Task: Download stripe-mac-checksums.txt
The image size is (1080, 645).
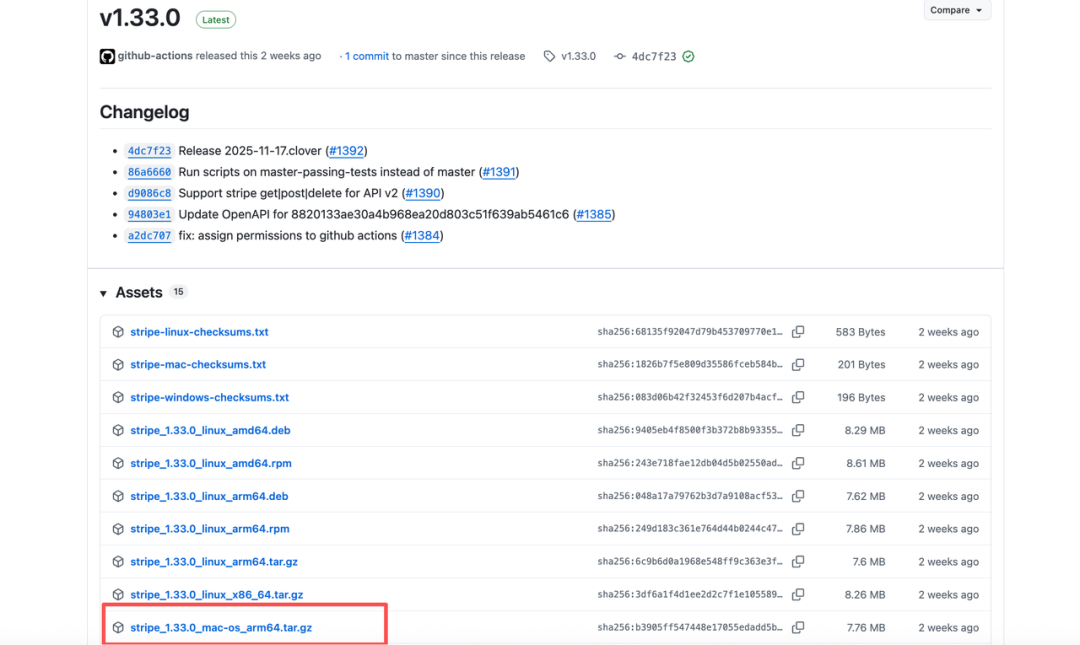Action: click(x=198, y=365)
